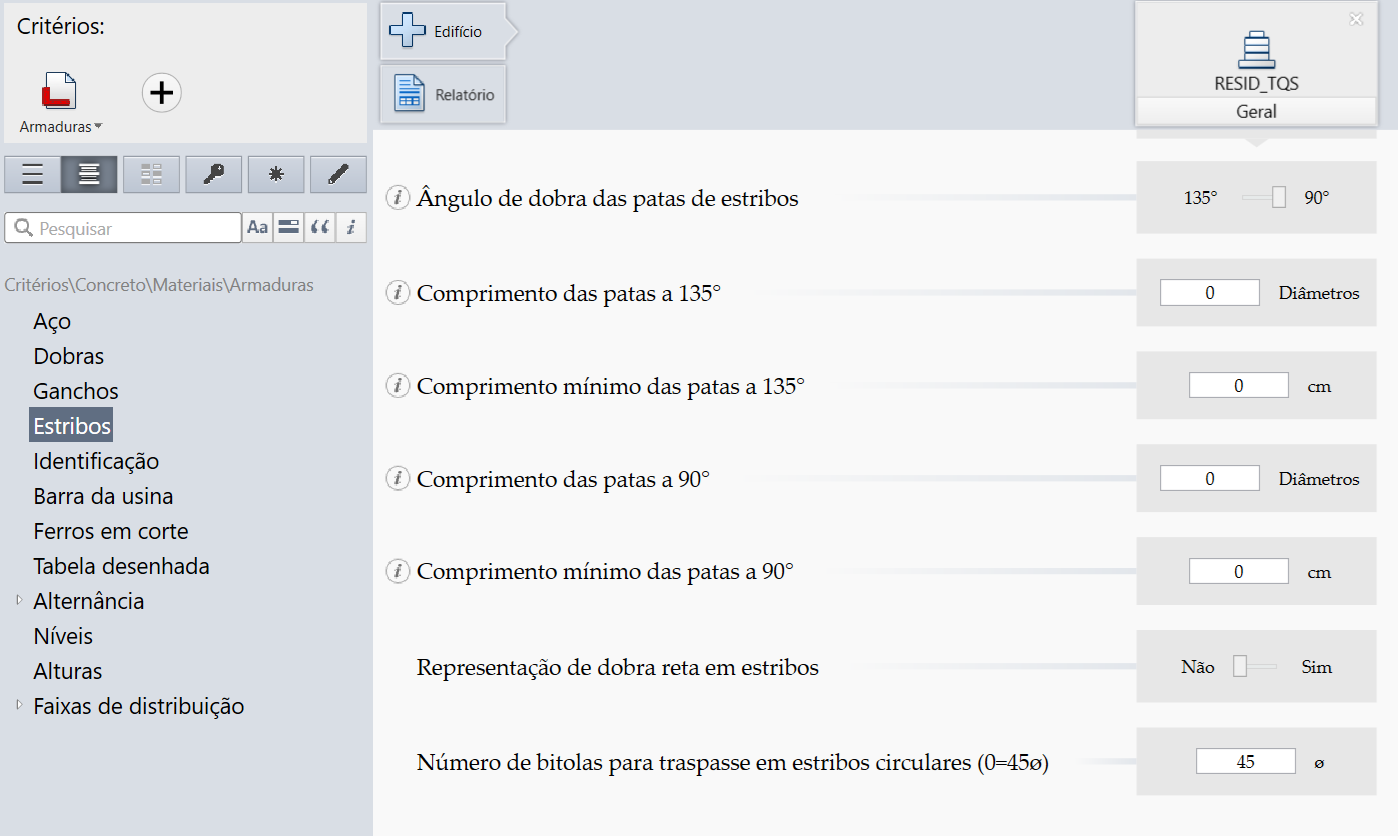Screen dimensions: 1398x836
Task: Select the centered lines view icon
Action: pyautogui.click(x=89, y=174)
